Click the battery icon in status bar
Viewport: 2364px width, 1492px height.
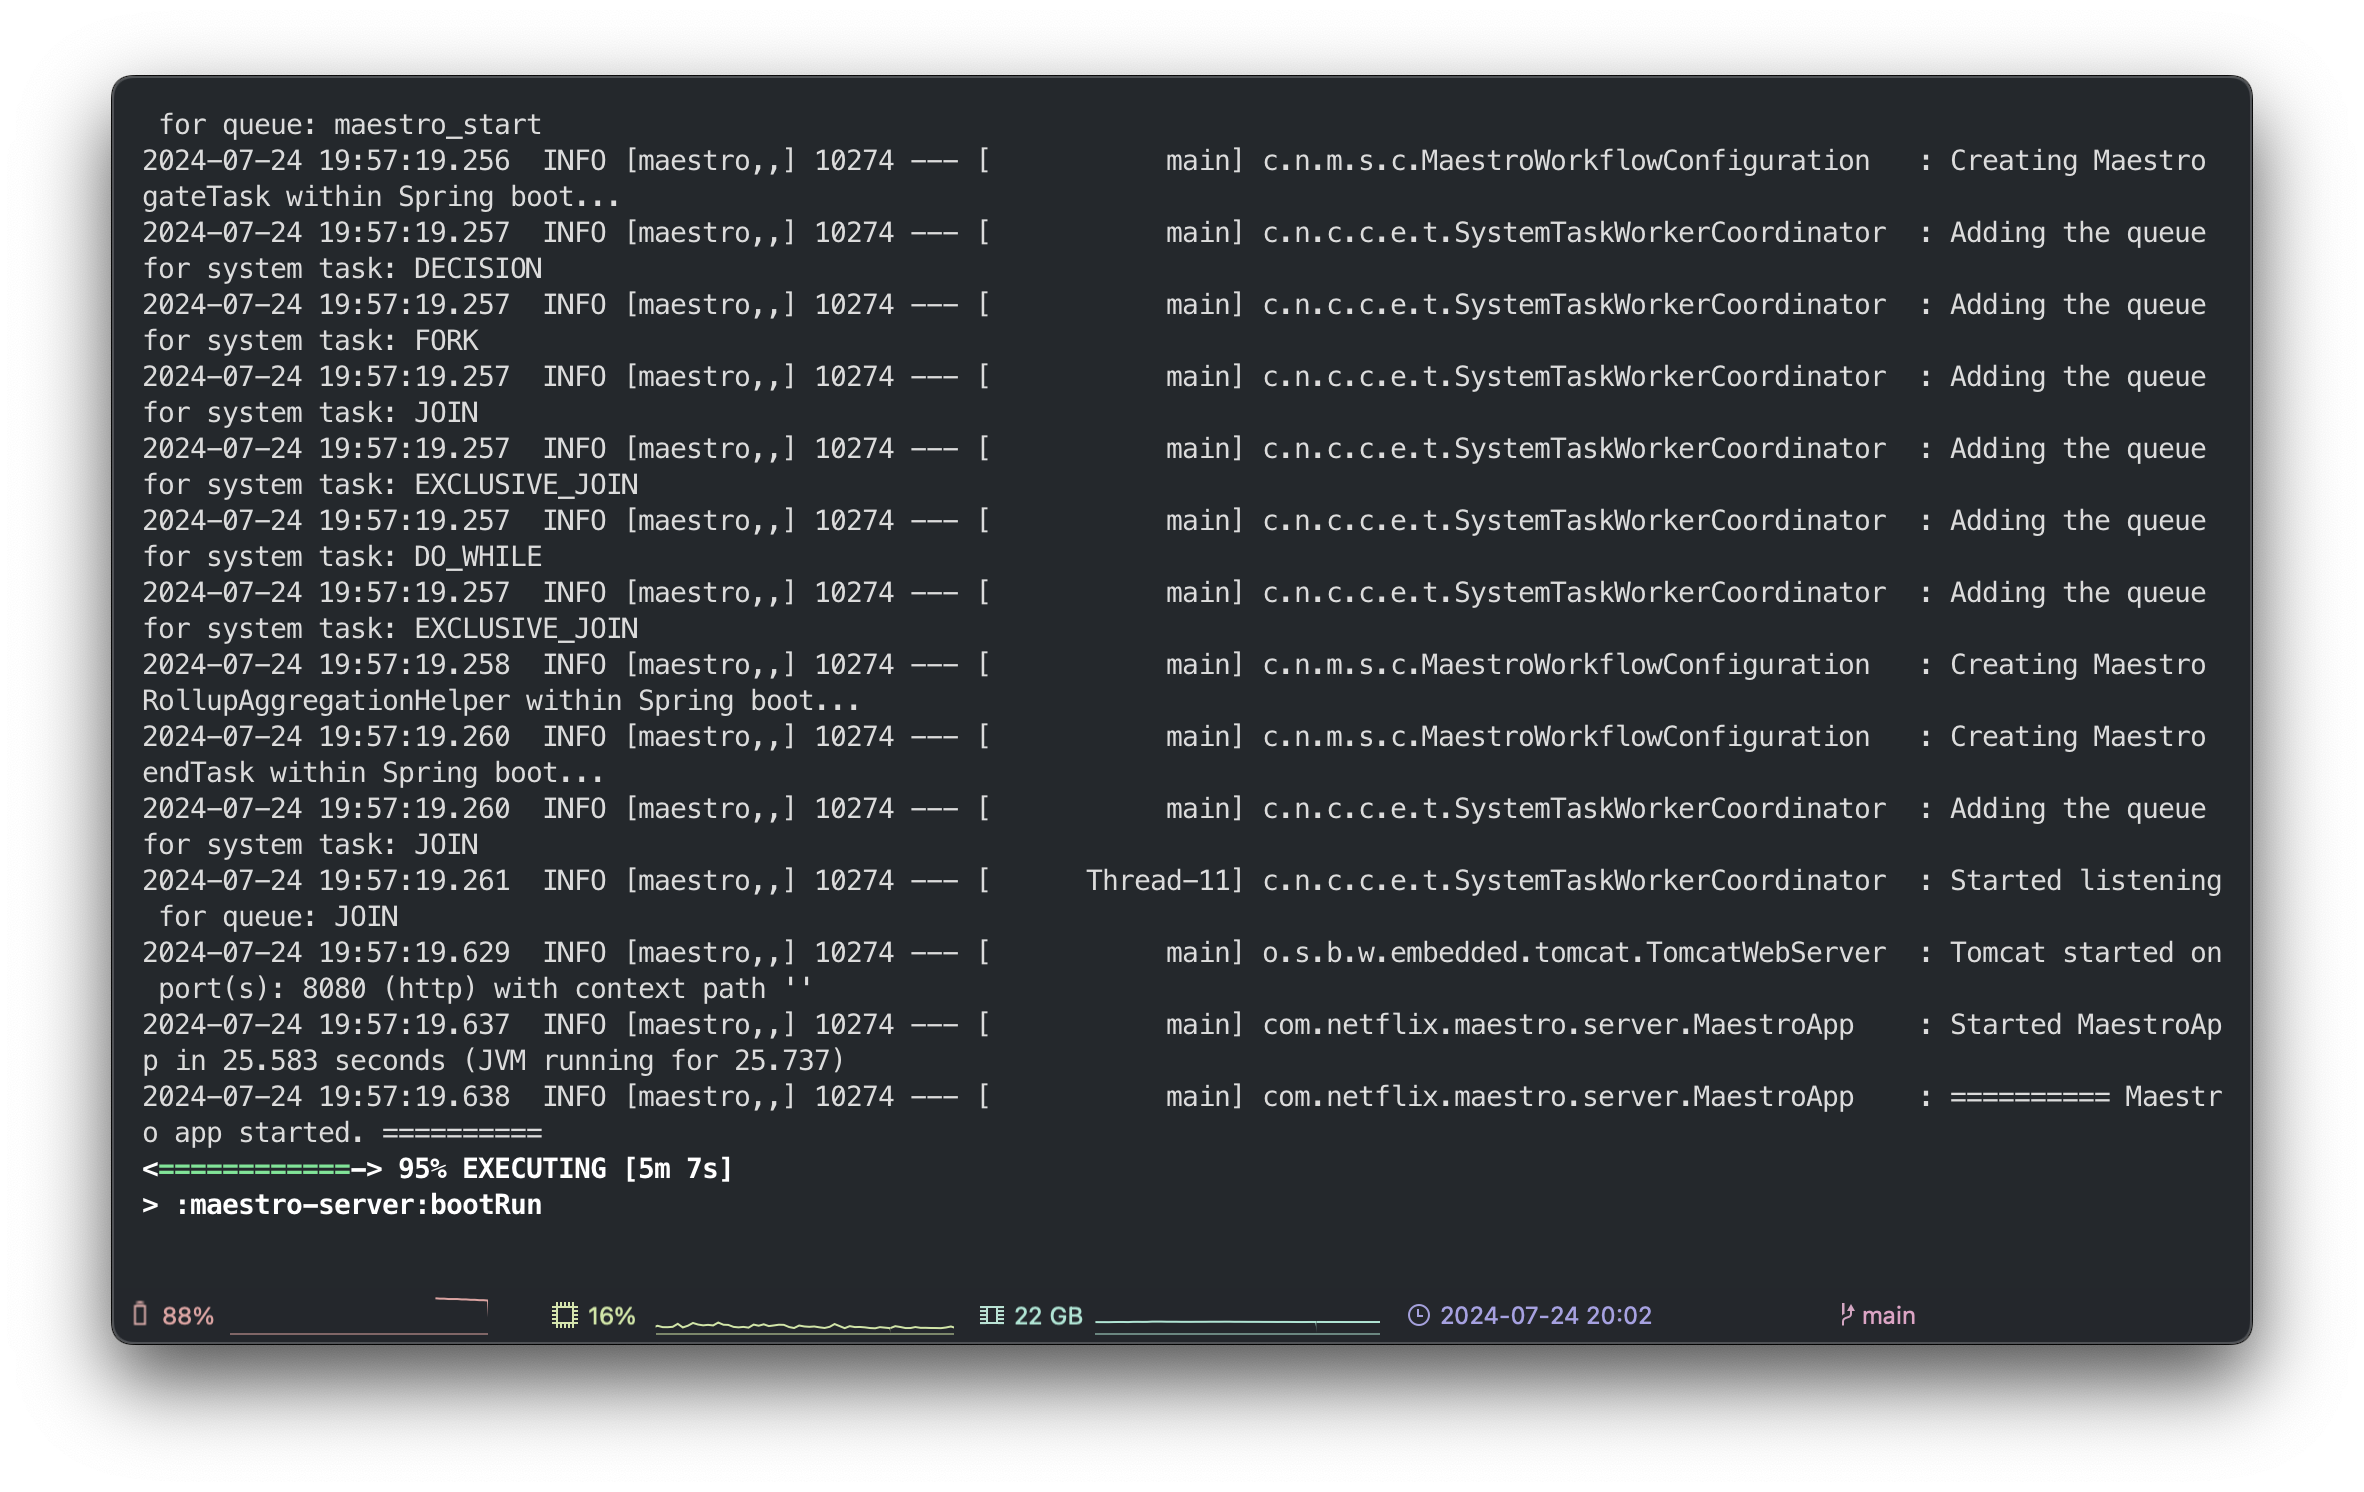(x=140, y=1314)
